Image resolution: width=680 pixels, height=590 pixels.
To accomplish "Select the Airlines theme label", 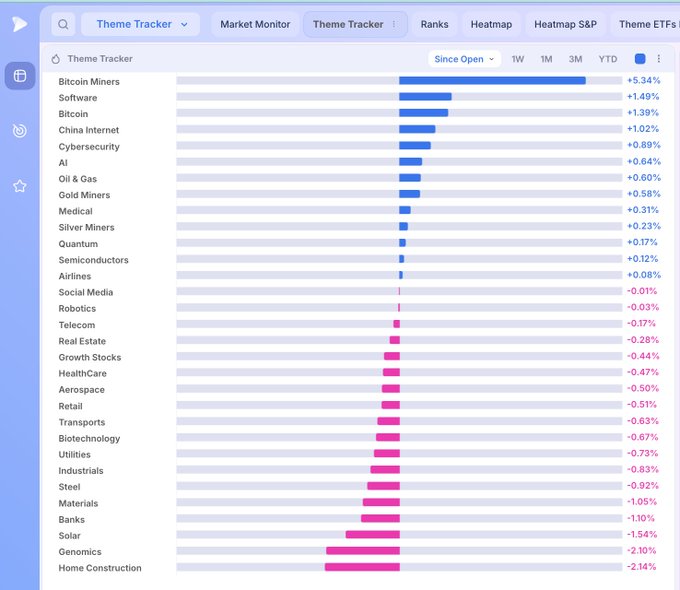I will coord(75,276).
